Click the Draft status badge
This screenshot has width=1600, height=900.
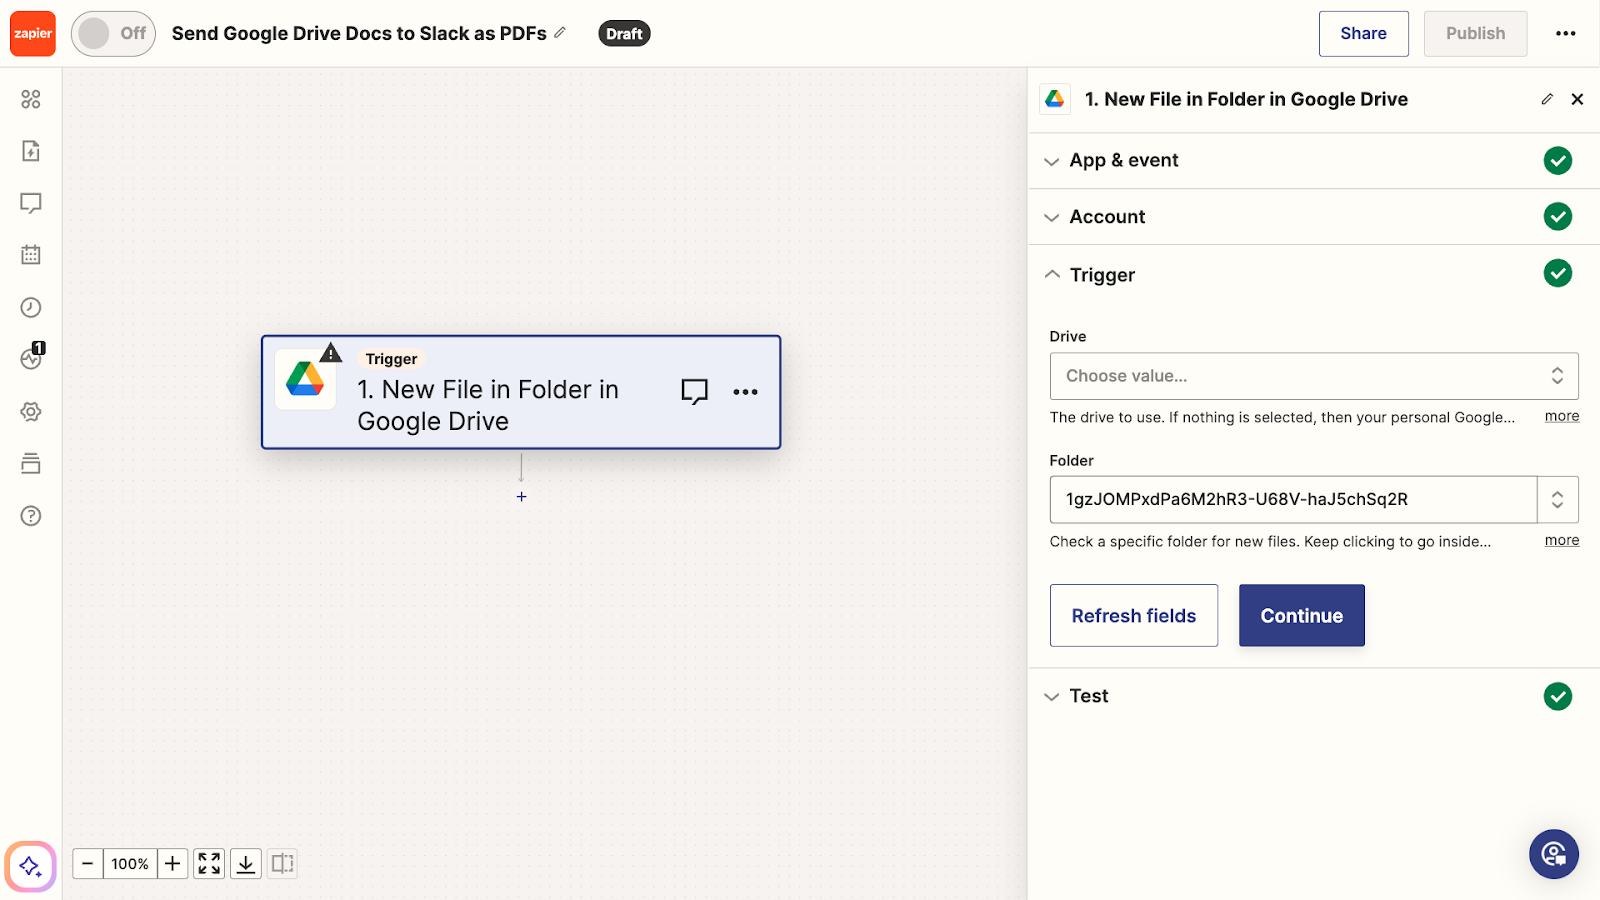click(624, 34)
